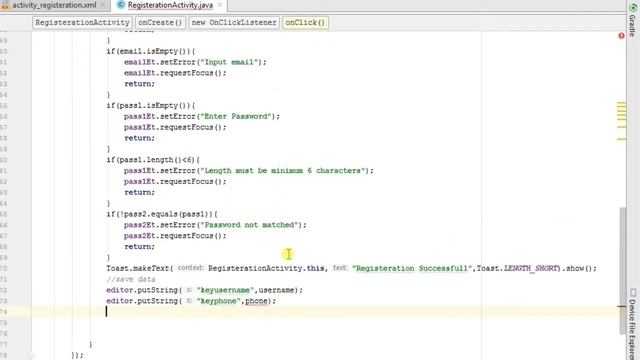The height and width of the screenshot is (360, 640).
Task: Open the Gradle tool window
Action: (633, 20)
